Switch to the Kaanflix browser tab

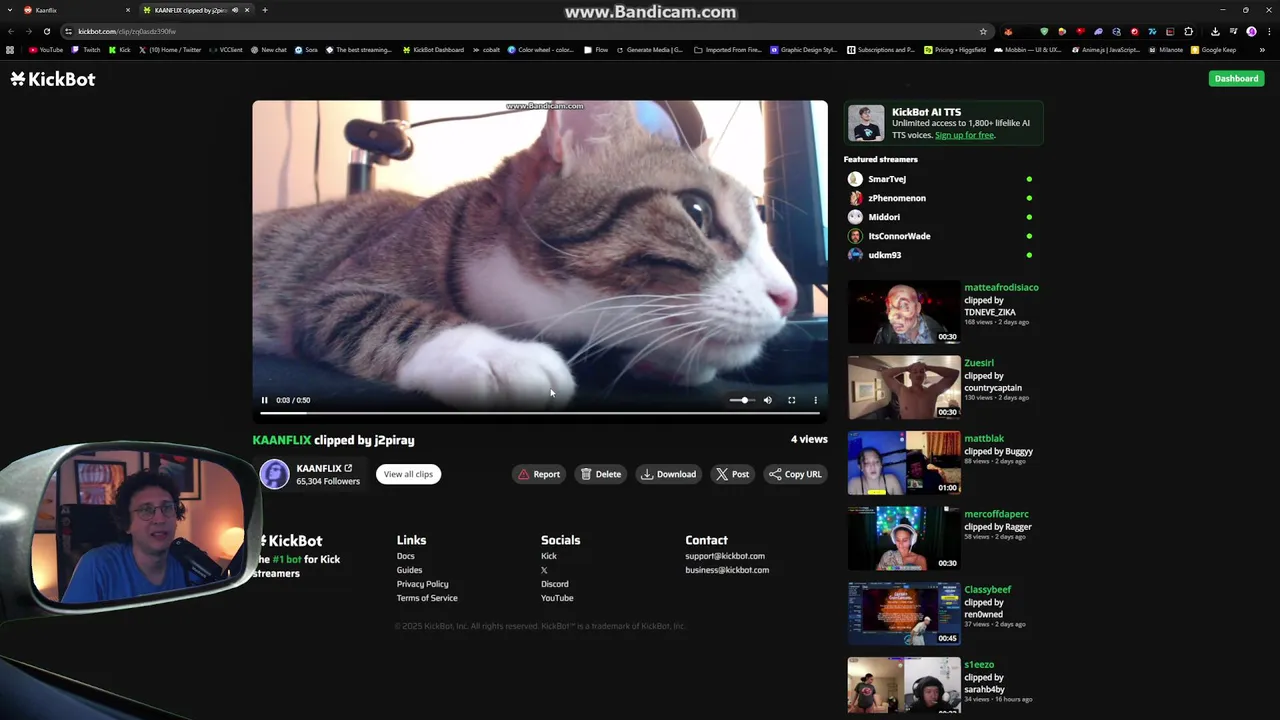[x=76, y=10]
